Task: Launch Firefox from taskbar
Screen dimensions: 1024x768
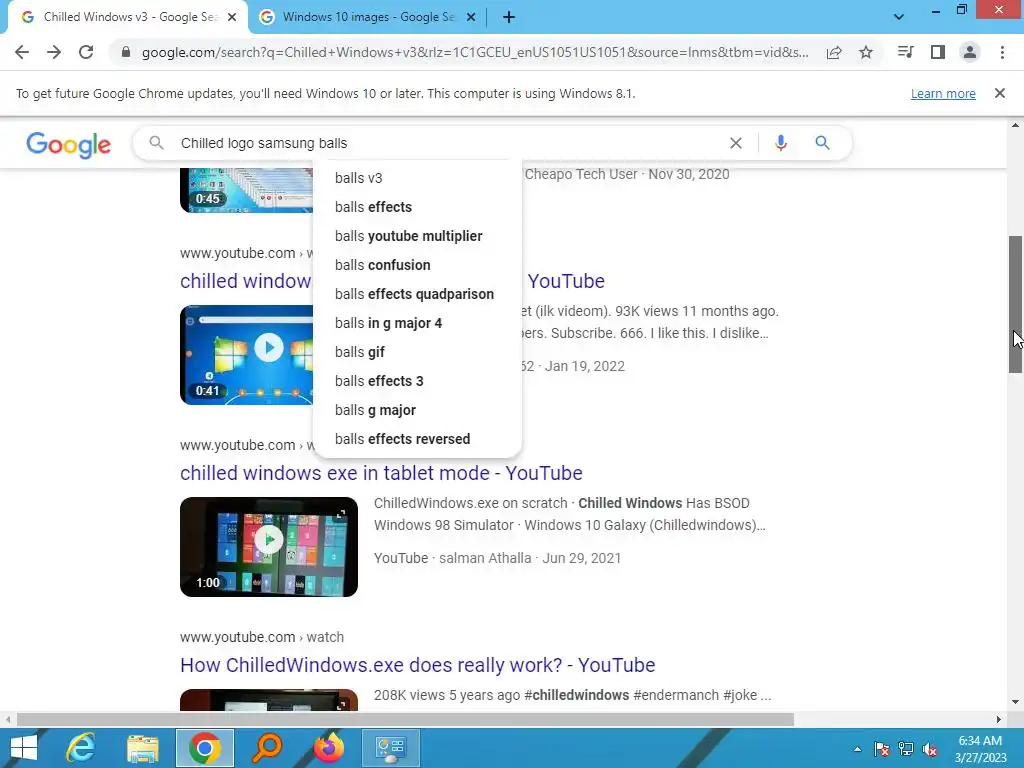Action: pyautogui.click(x=329, y=748)
